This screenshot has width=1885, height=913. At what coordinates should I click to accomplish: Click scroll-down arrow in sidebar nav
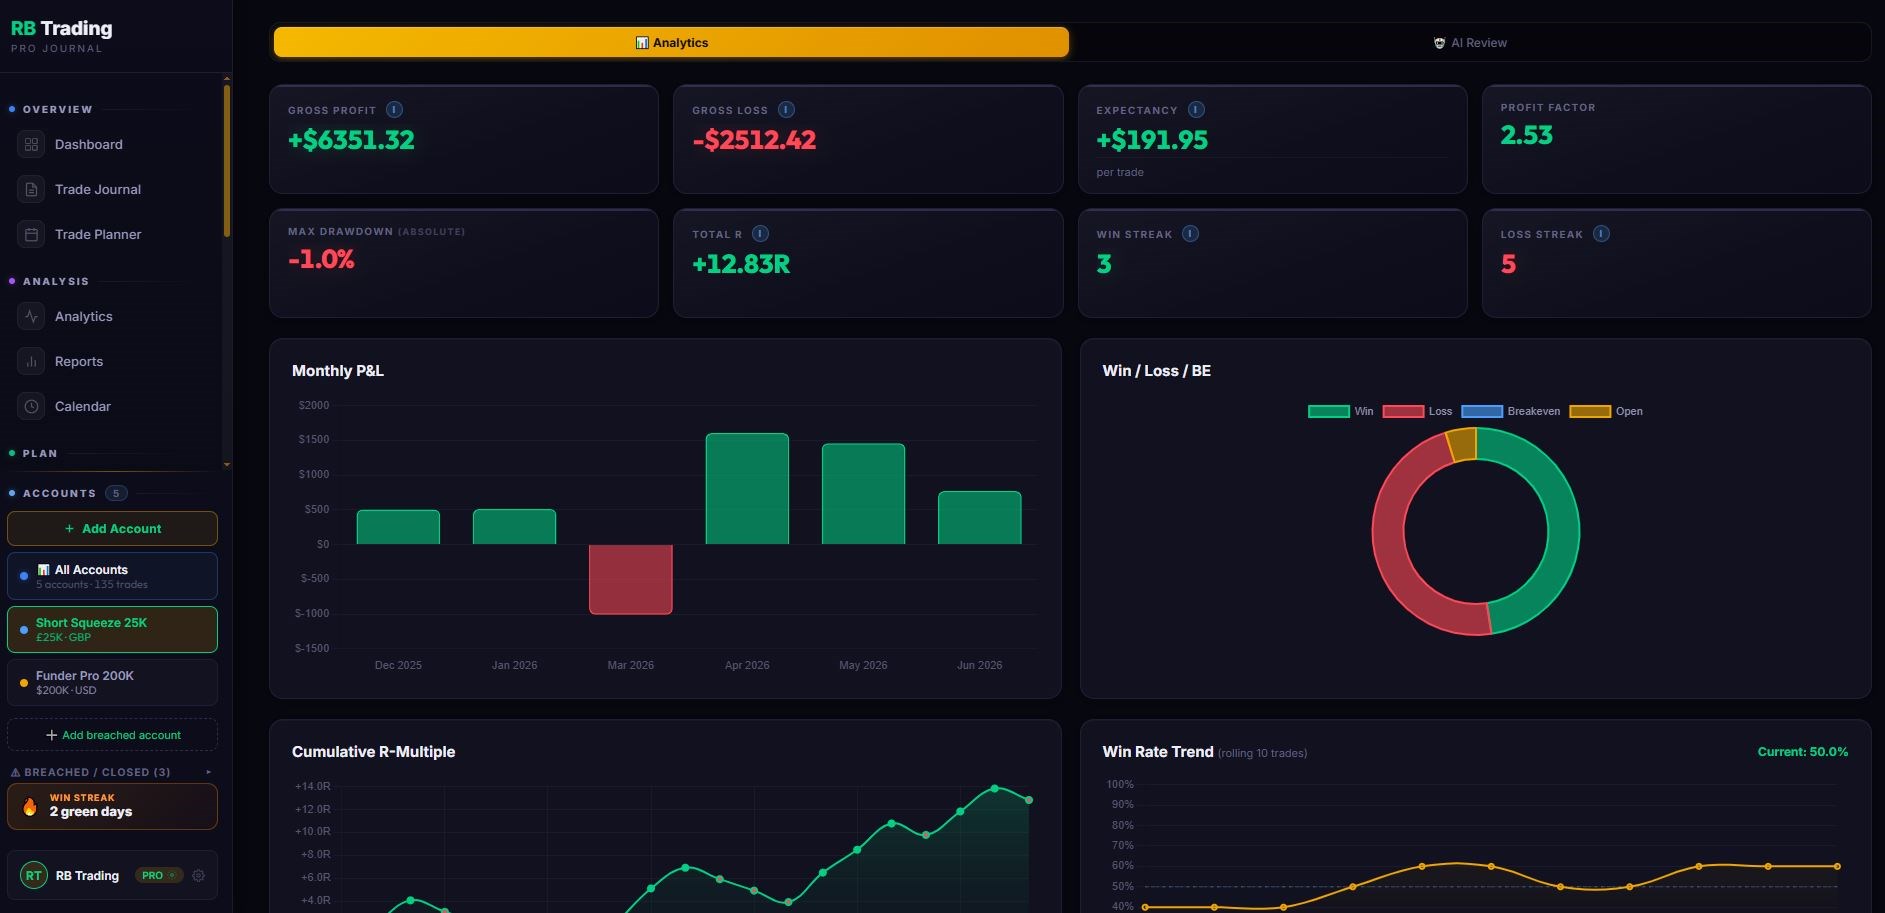point(227,464)
